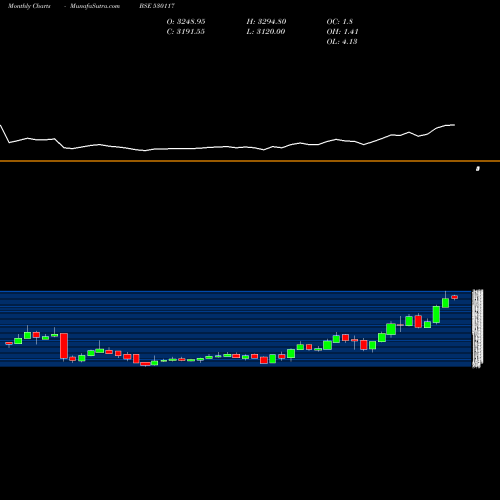Click the overlapping price axis labels column
The image size is (500, 500).
[478, 329]
